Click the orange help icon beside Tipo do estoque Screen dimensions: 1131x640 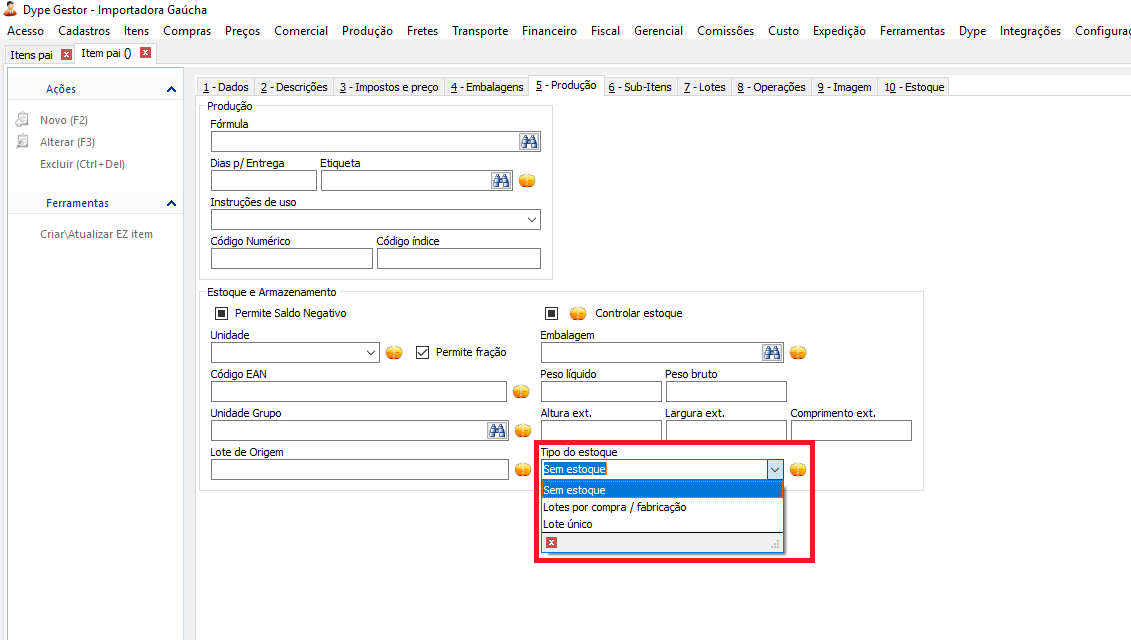pos(798,469)
